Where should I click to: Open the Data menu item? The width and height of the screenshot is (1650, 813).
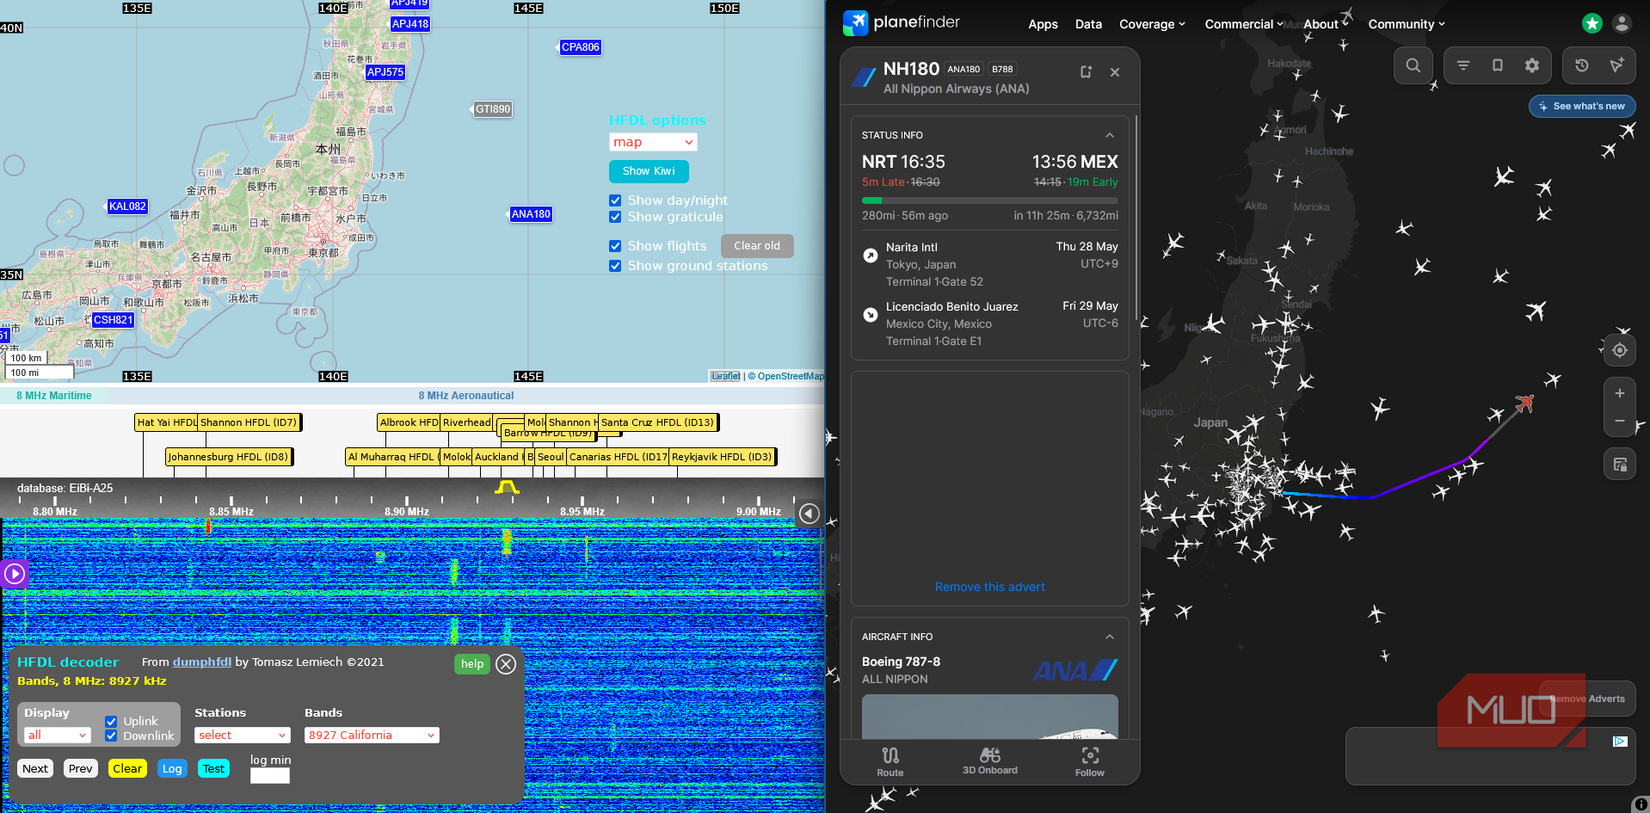pos(1088,24)
